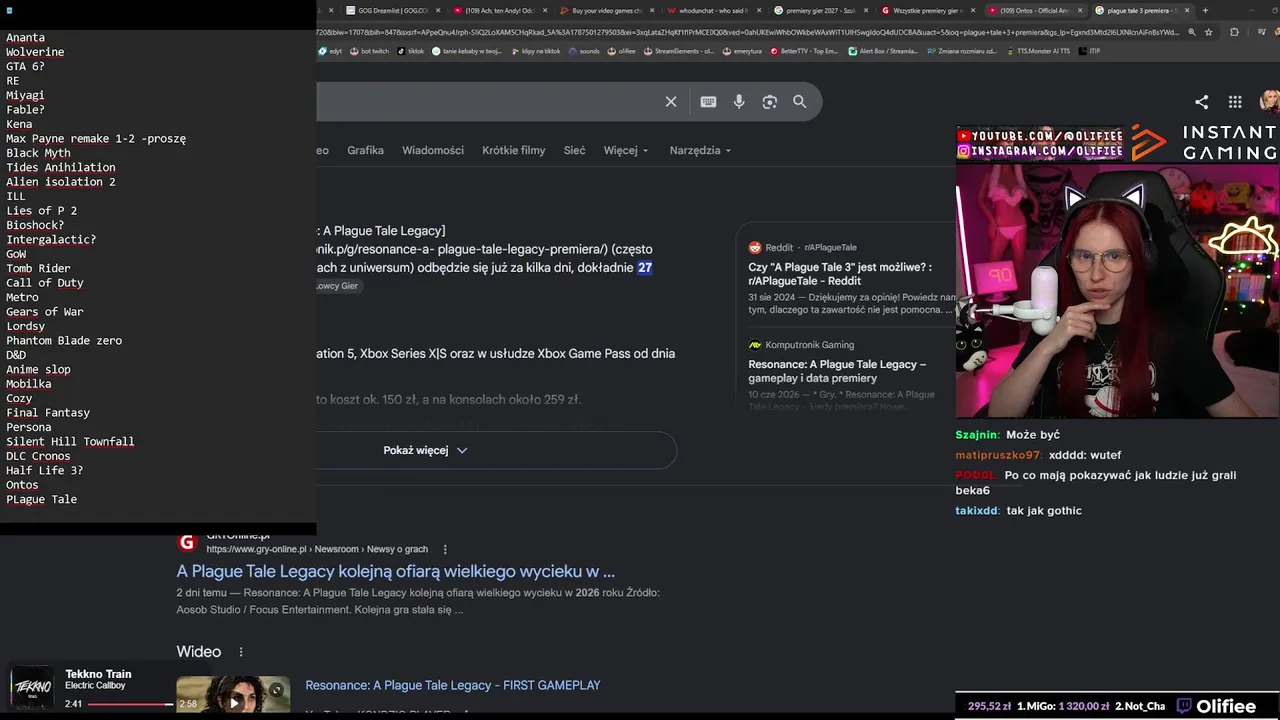Switch to the Krótkie filmy tab
1280x720 pixels.
514,150
